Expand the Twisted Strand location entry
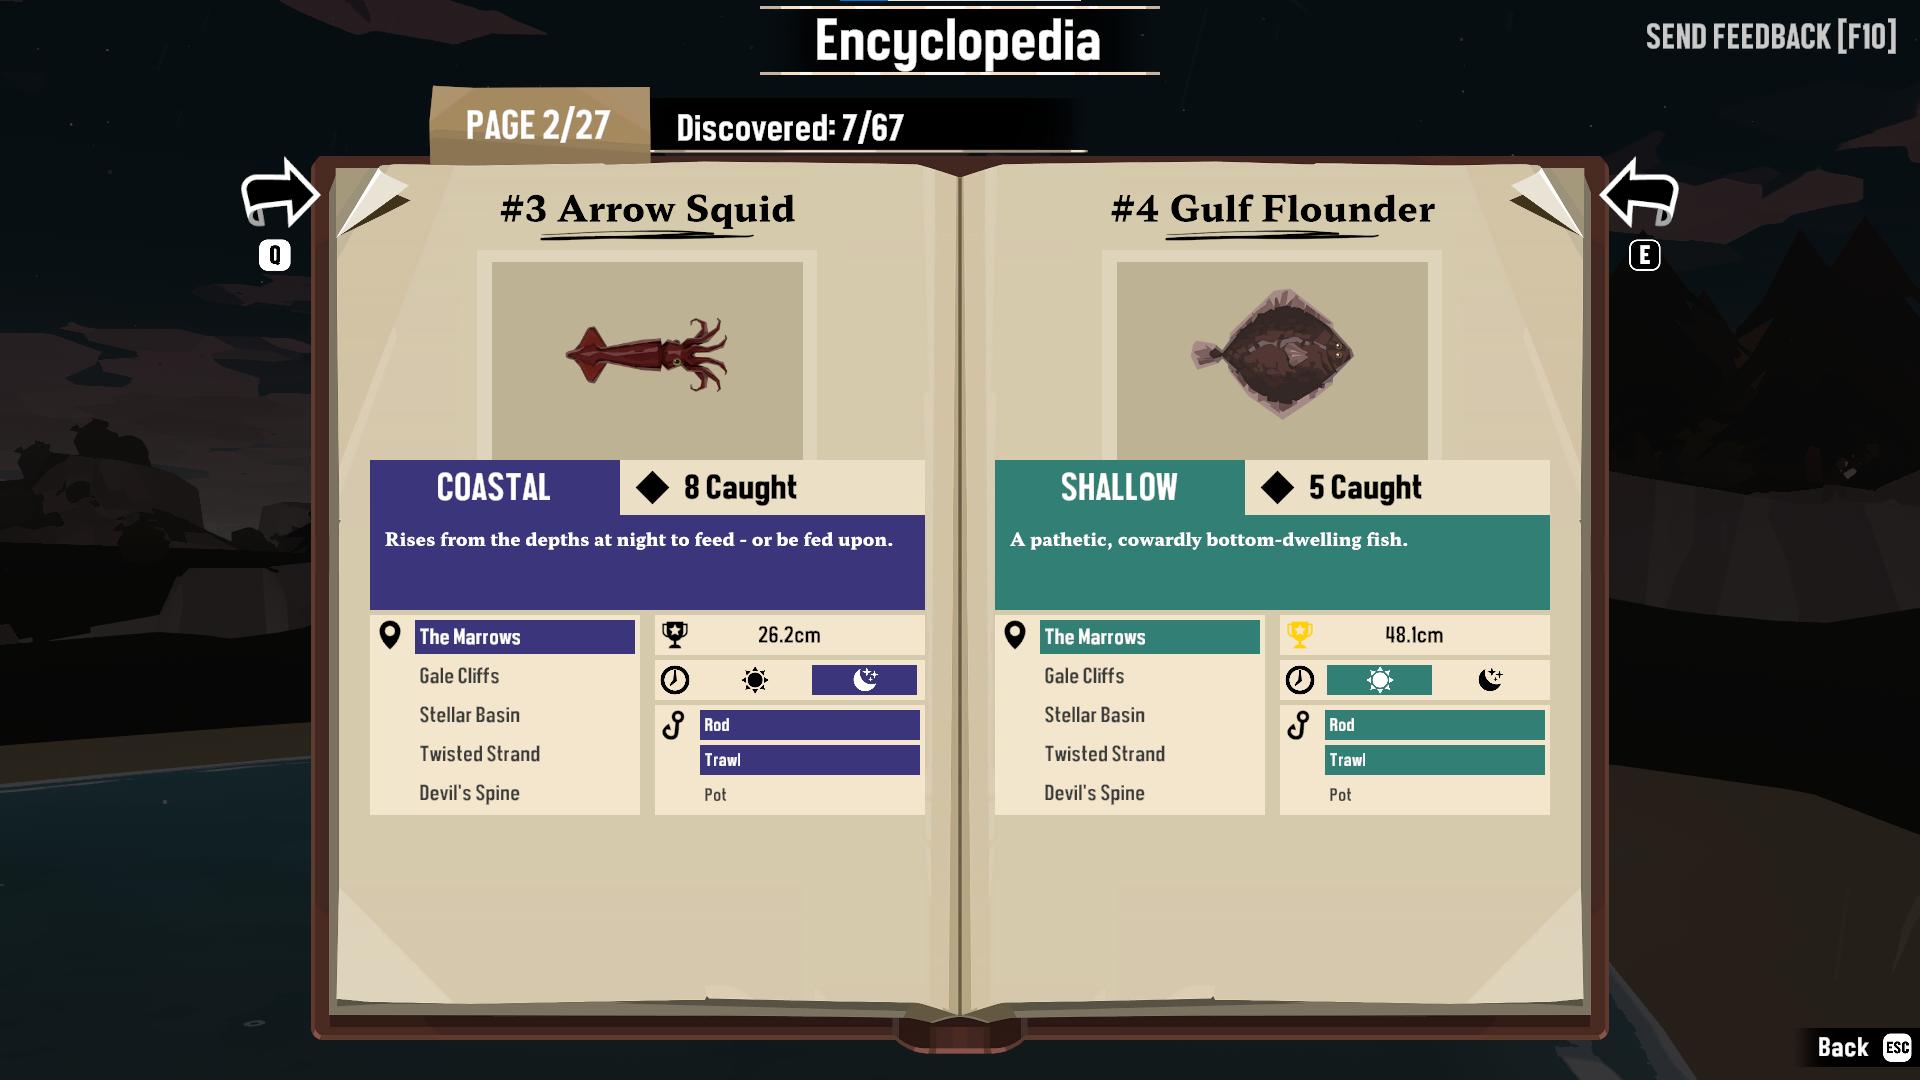The height and width of the screenshot is (1080, 1920). [x=479, y=752]
